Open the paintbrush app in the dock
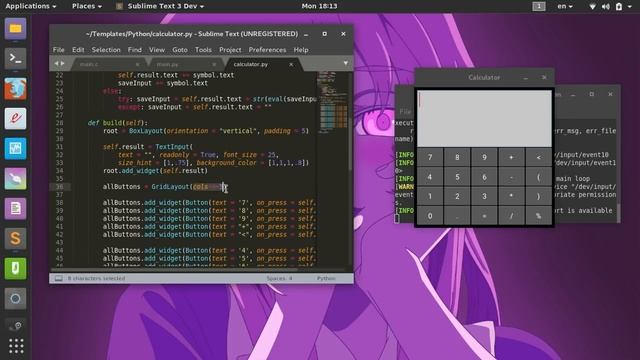 click(x=16, y=178)
